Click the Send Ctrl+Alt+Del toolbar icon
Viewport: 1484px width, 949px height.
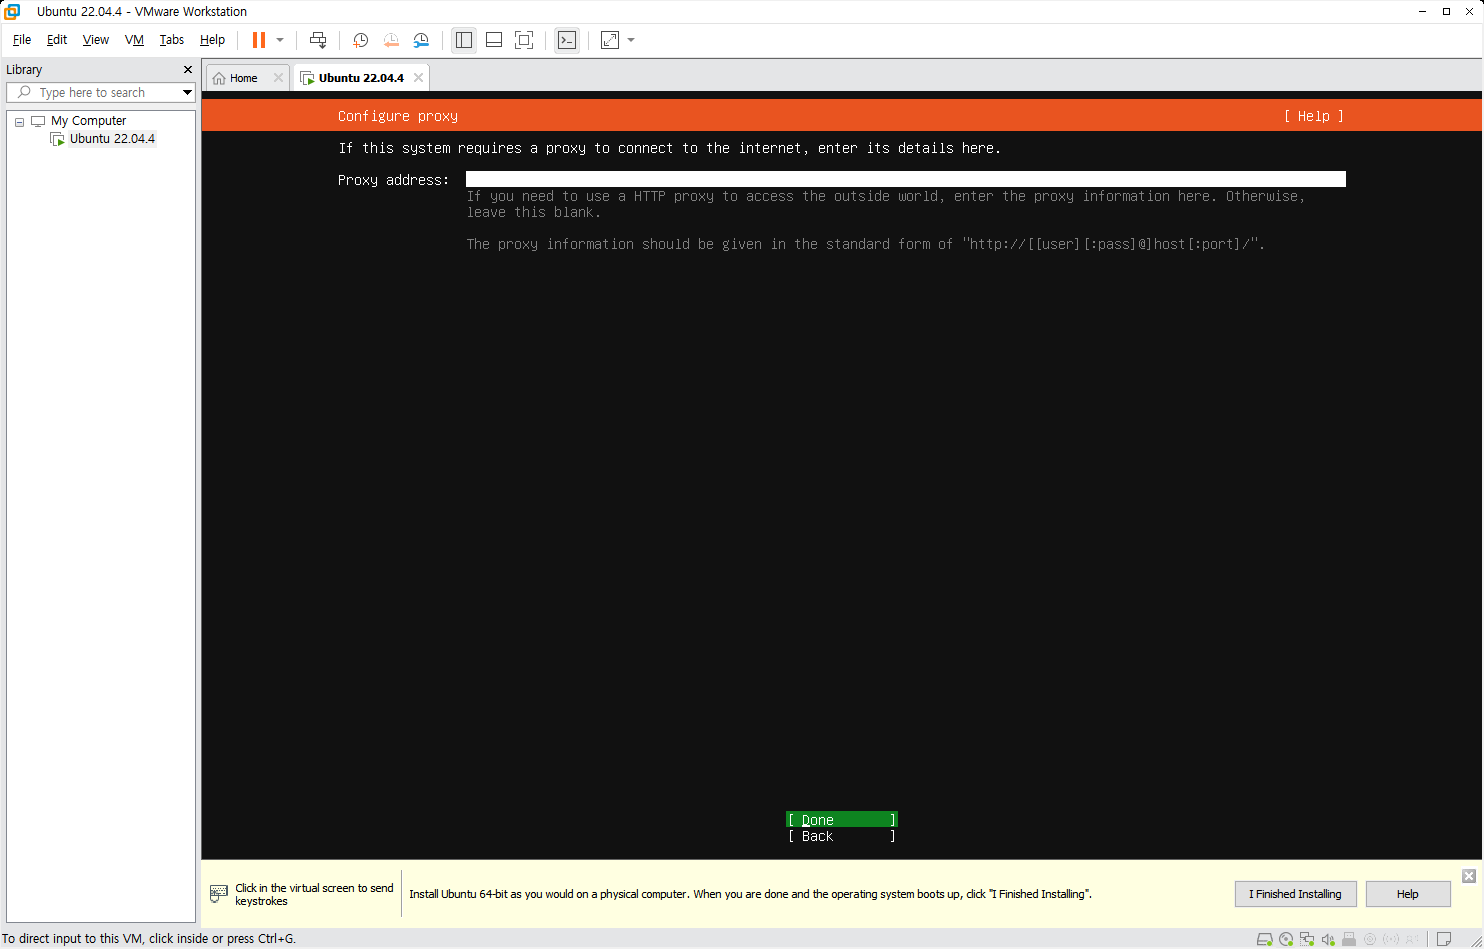pyautogui.click(x=318, y=40)
